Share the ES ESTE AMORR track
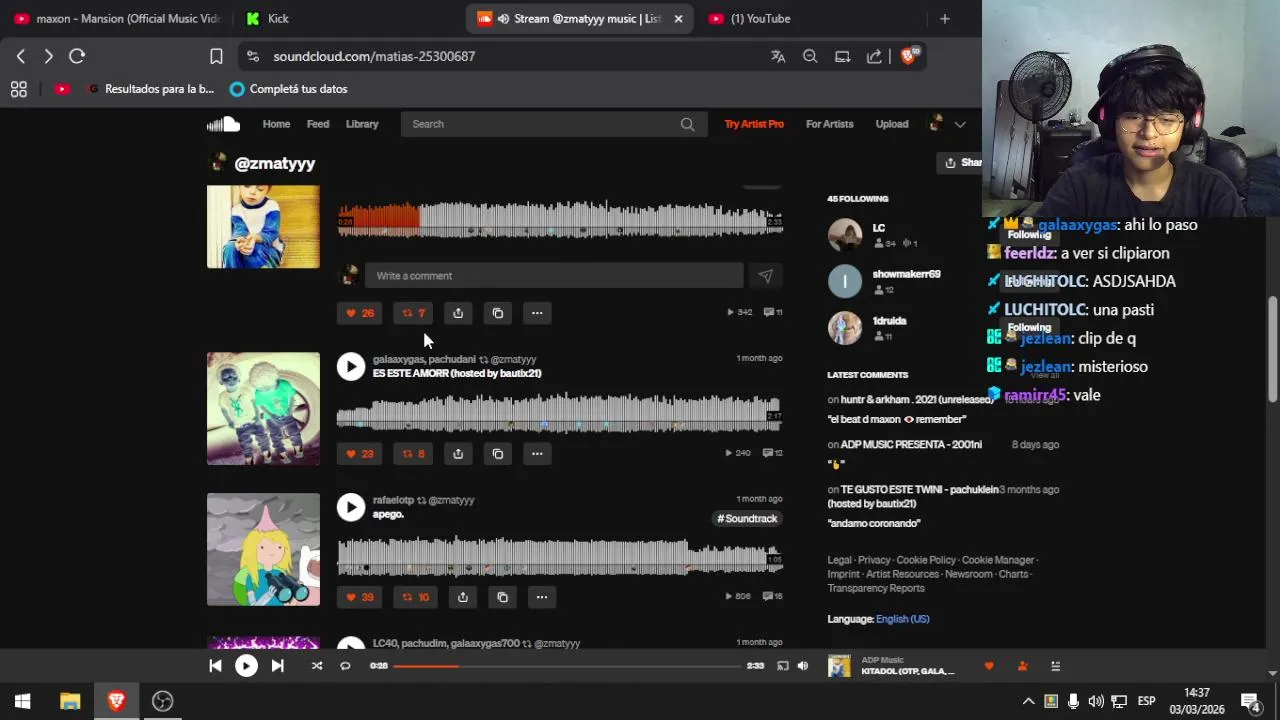 (x=458, y=454)
